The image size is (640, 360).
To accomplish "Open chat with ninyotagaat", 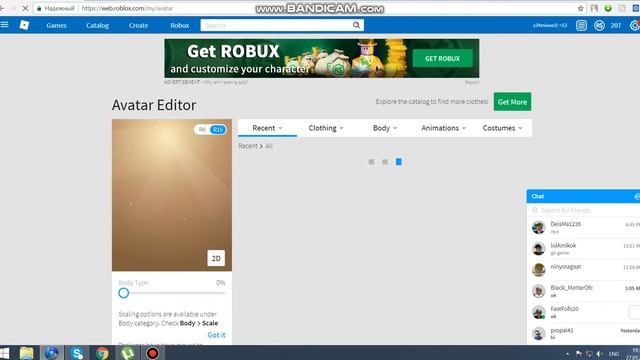I will coord(585,270).
